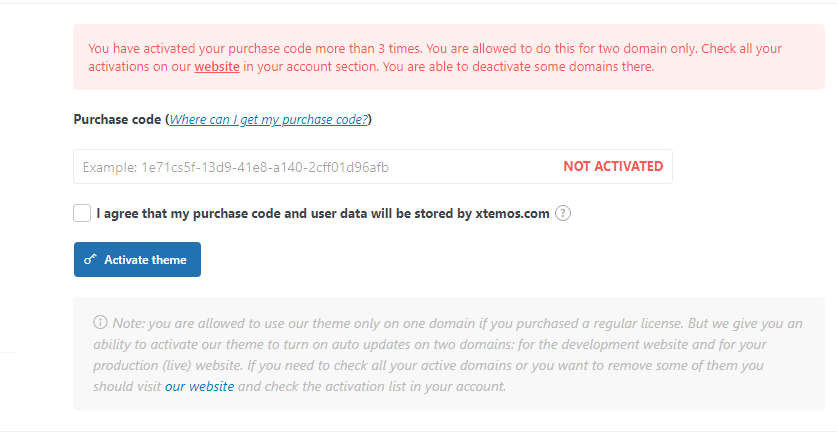
Task: Click the info icon beside Note text
Action: tap(100, 322)
